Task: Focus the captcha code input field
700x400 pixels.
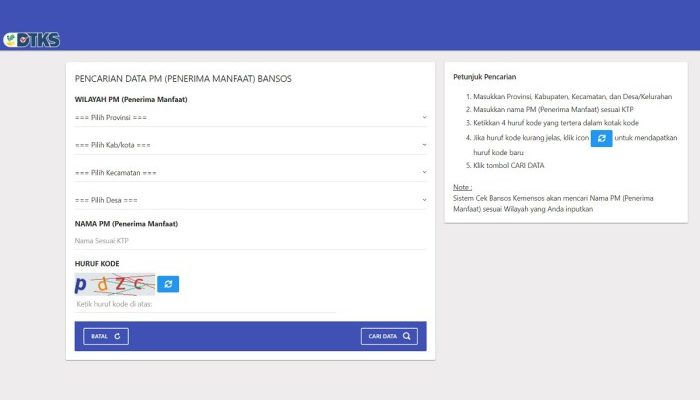Action: [x=205, y=304]
